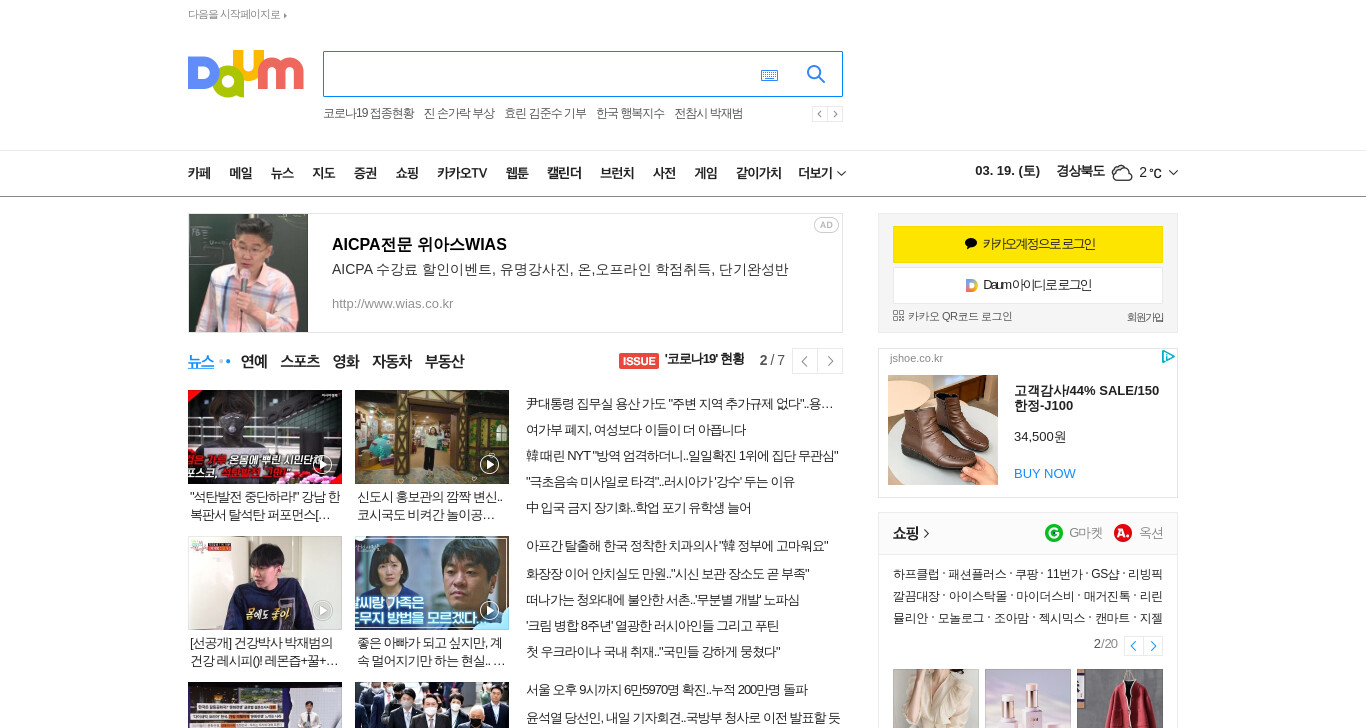Viewport: 1366px width, 728px height.
Task: Click trending keyword 한국 행복지수
Action: pyautogui.click(x=630, y=113)
